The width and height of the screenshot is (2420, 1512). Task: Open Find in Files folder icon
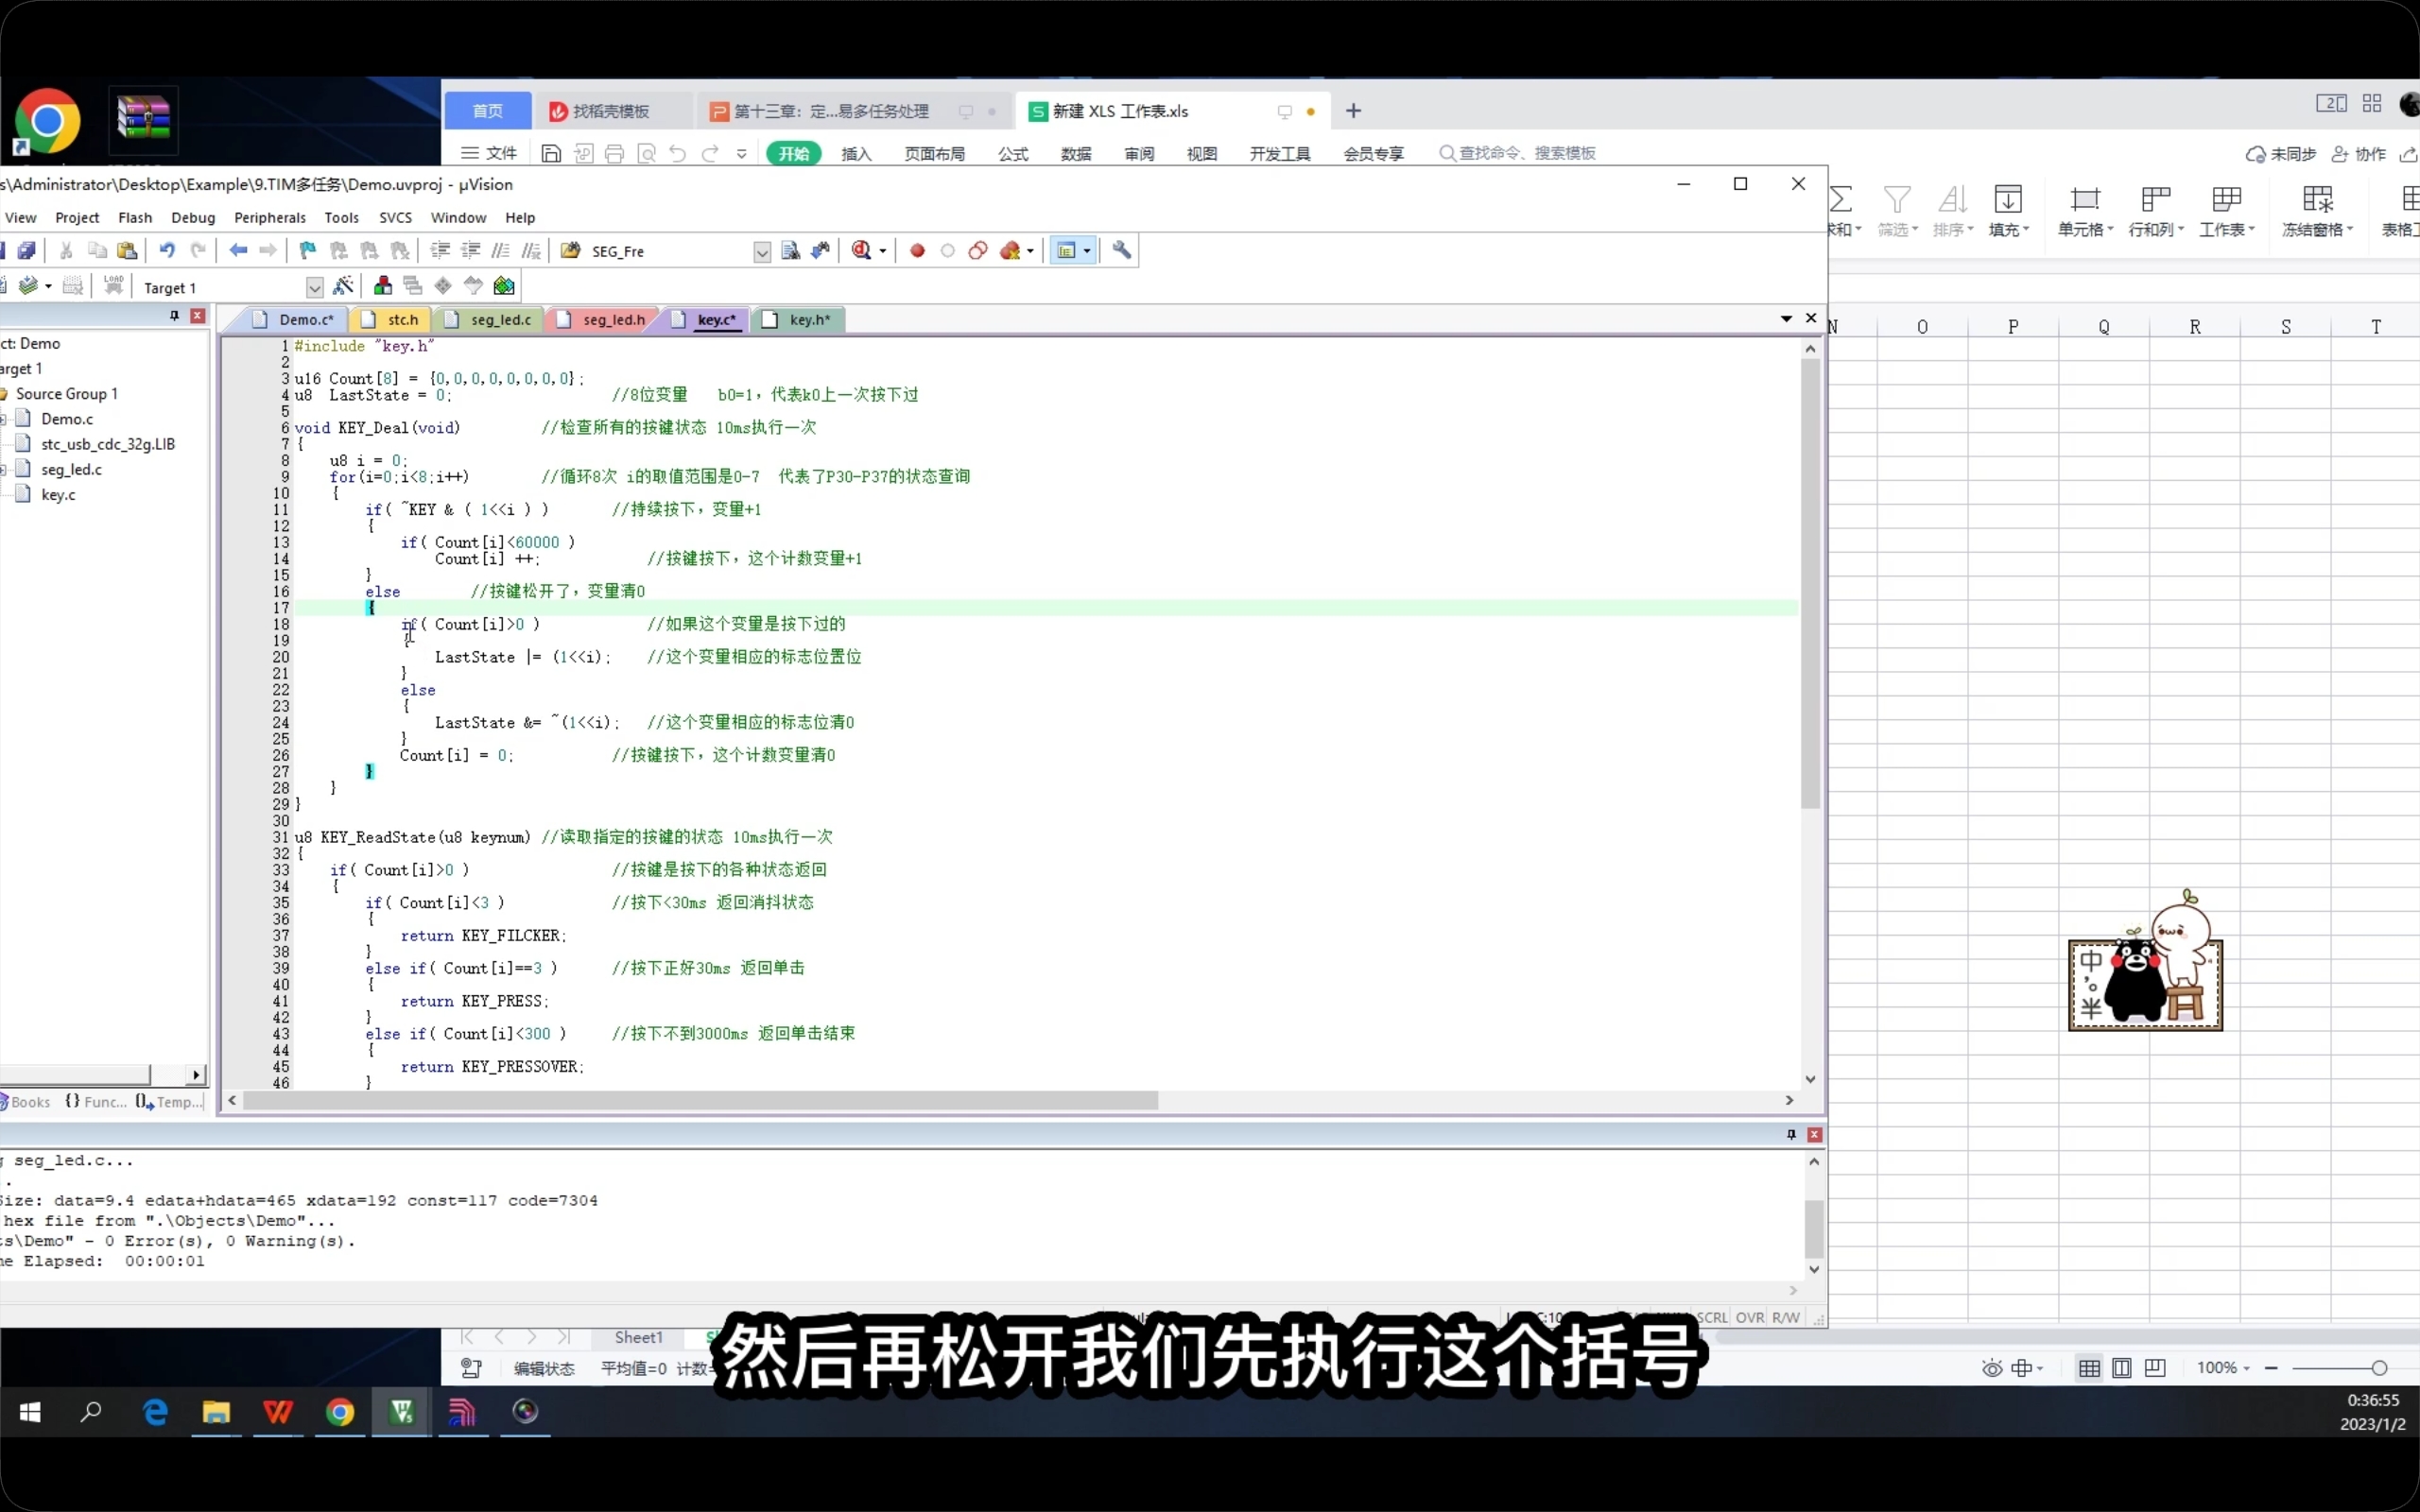coord(571,251)
